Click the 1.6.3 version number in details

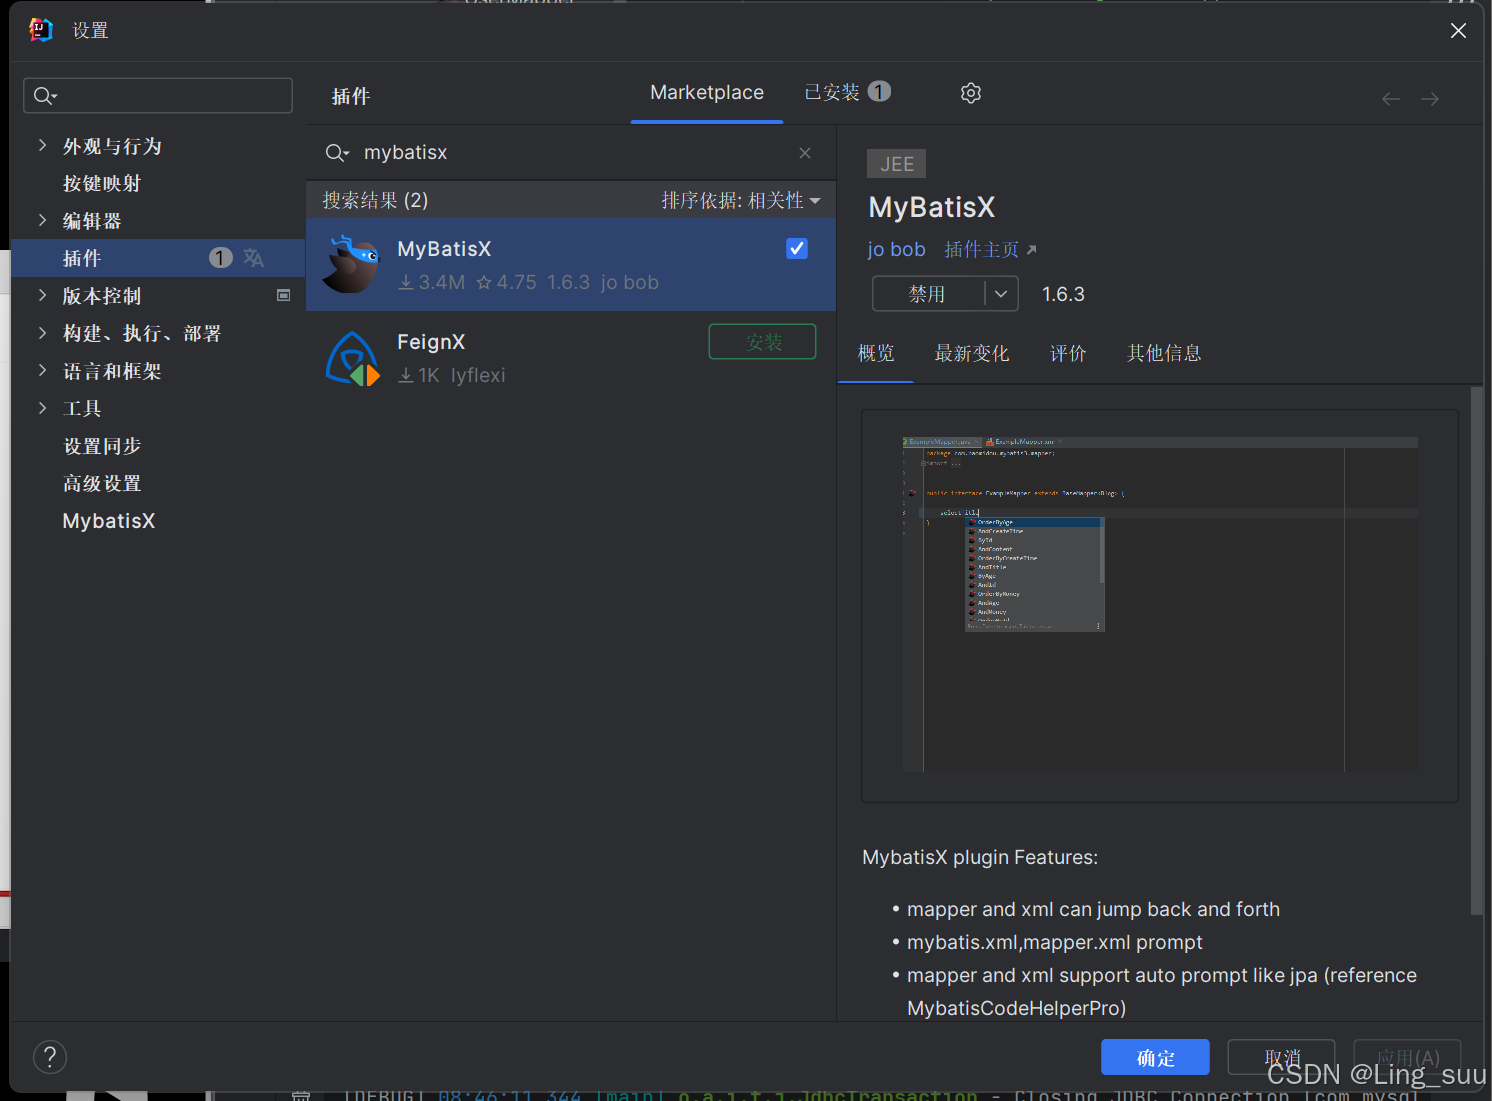(1063, 294)
